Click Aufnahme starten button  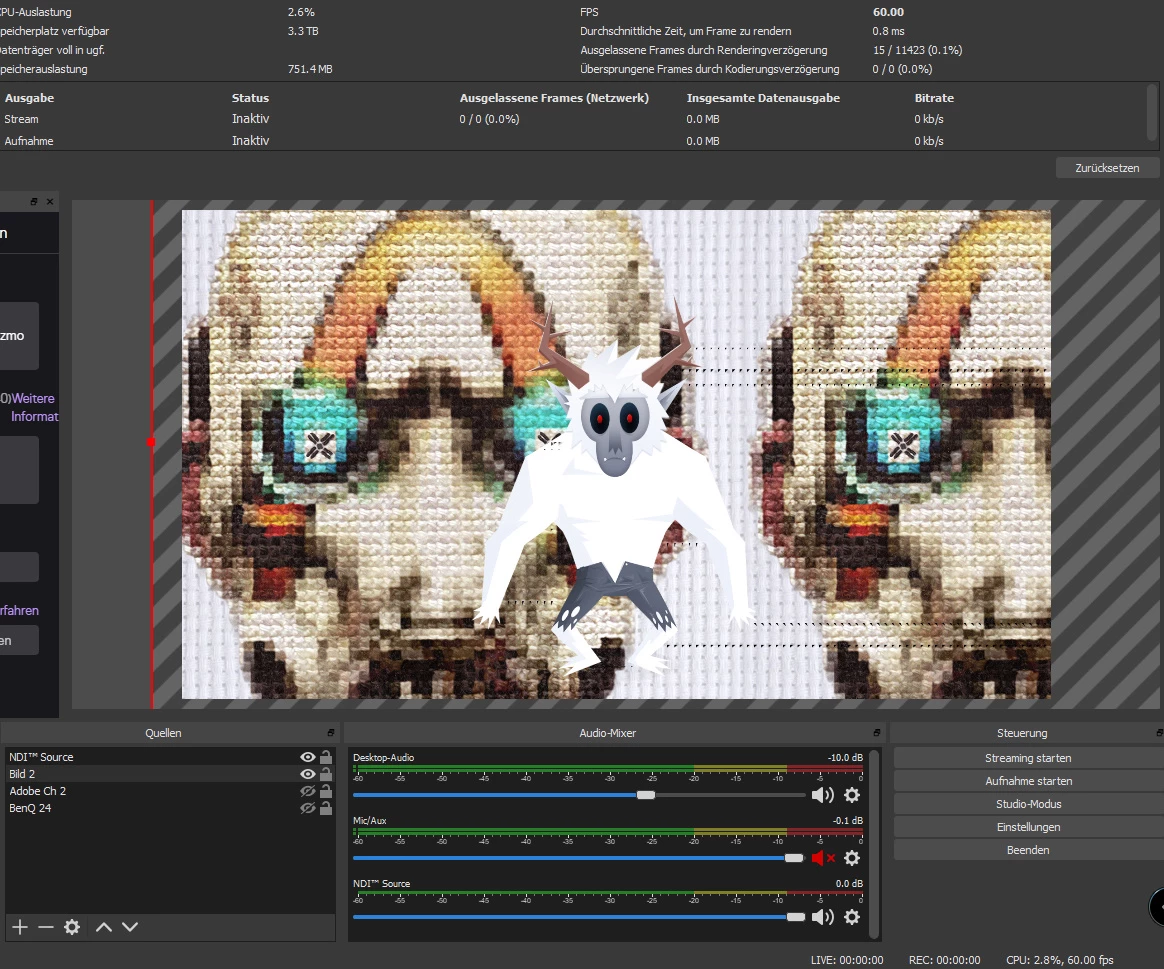pyautogui.click(x=1028, y=781)
